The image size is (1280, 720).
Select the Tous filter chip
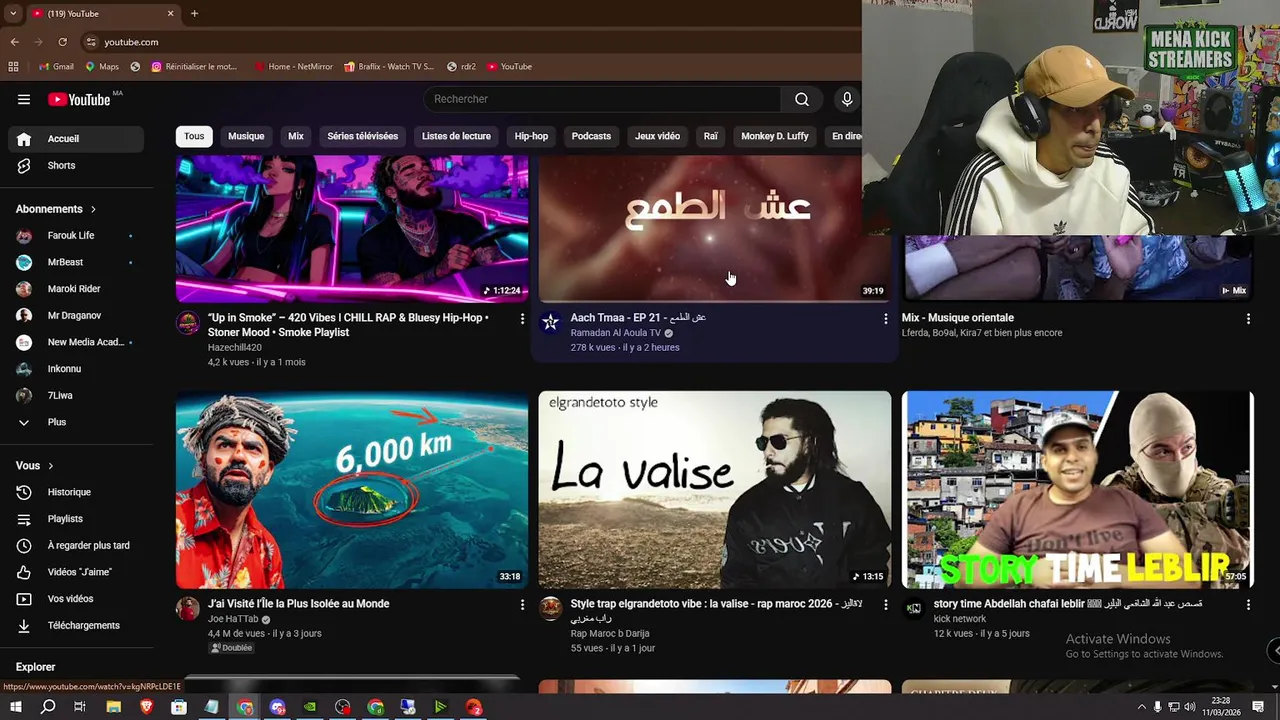194,136
